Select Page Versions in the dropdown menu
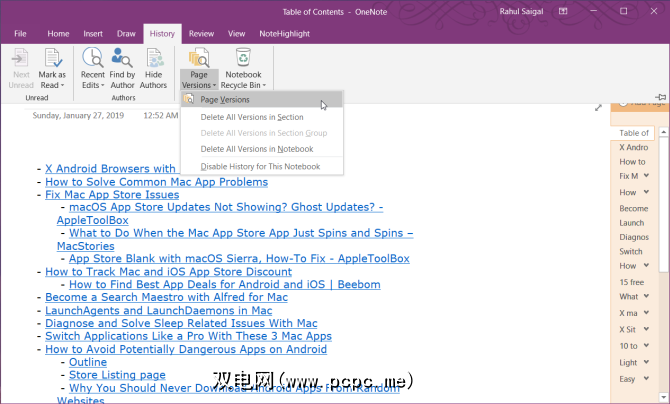 225,100
